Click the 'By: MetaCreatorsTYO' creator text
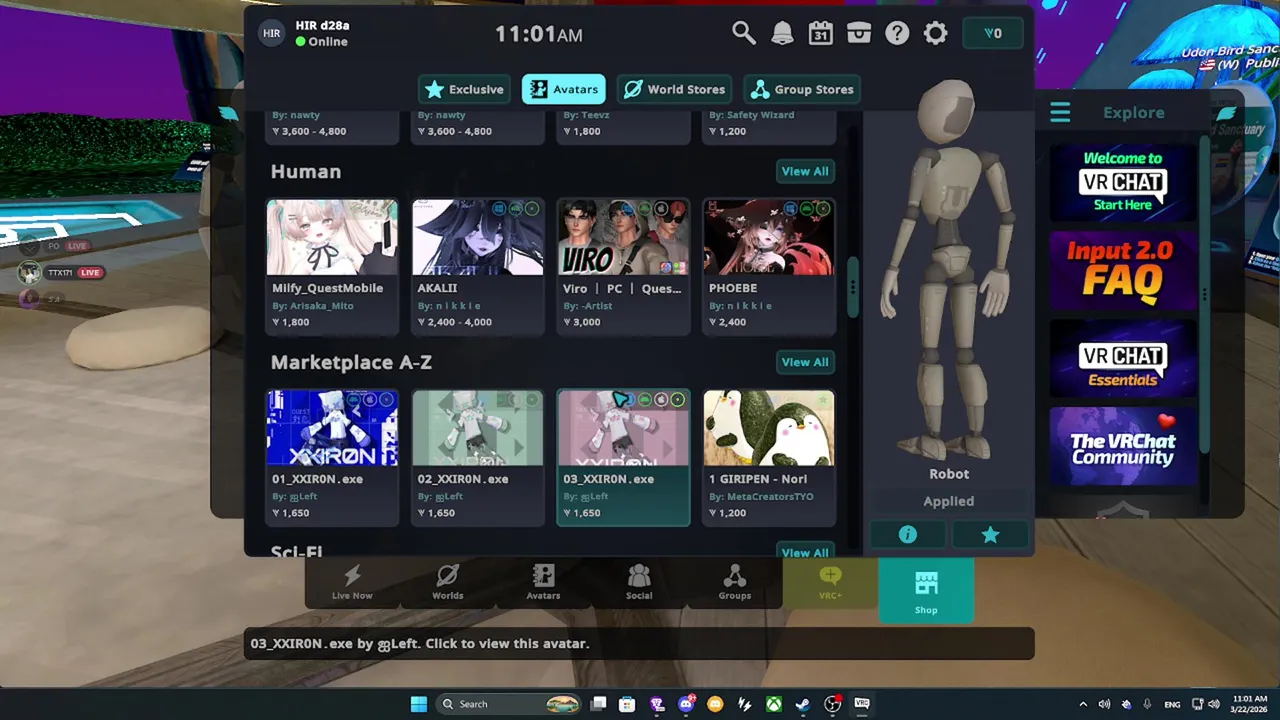This screenshot has width=1280, height=720. (761, 497)
